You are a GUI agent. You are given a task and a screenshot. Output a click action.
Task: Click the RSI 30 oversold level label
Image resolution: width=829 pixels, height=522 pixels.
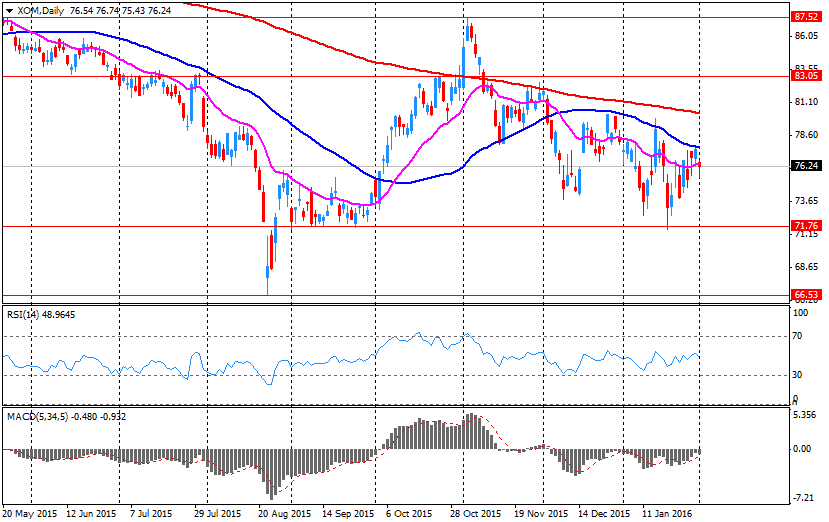797,375
